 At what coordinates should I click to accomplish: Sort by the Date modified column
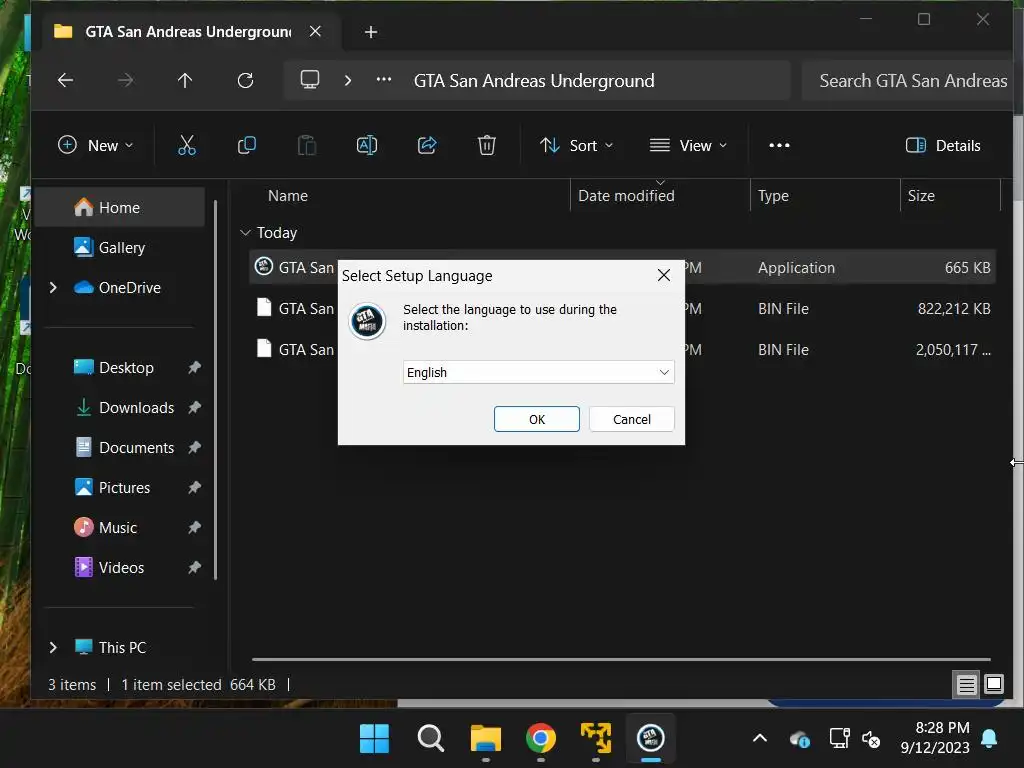click(660, 195)
